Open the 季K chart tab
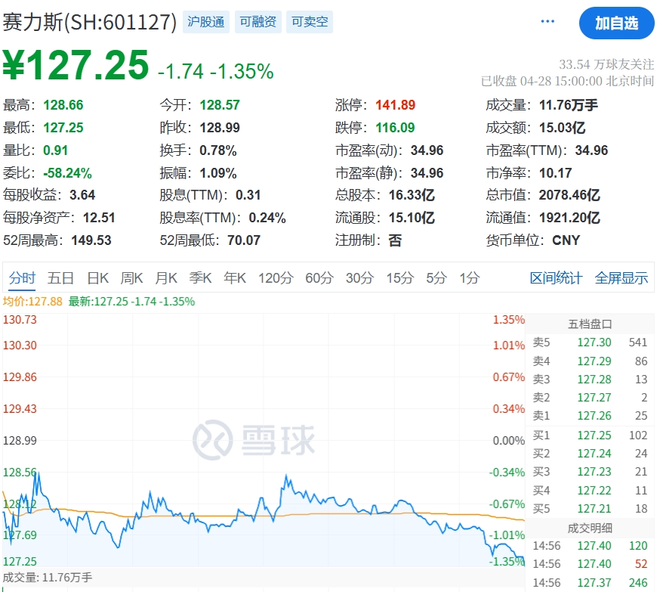 pos(200,278)
